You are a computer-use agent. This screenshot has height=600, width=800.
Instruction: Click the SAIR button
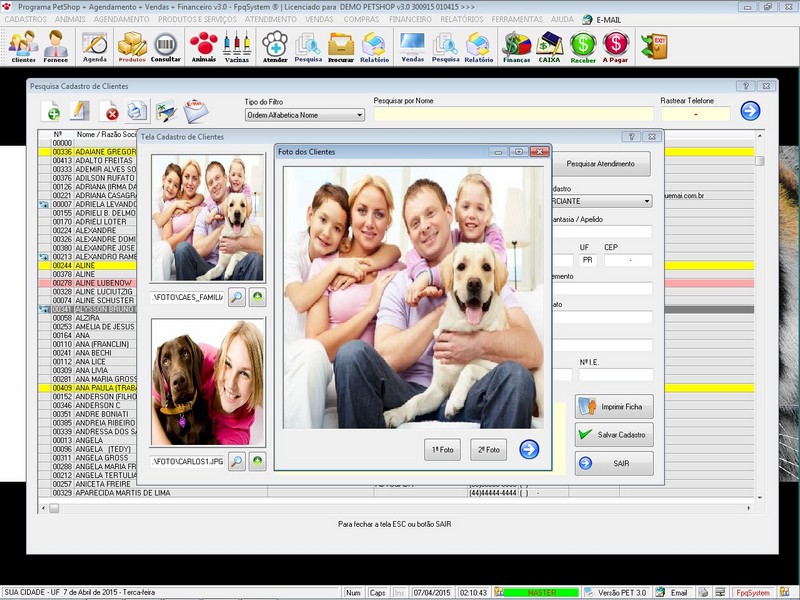coord(614,463)
